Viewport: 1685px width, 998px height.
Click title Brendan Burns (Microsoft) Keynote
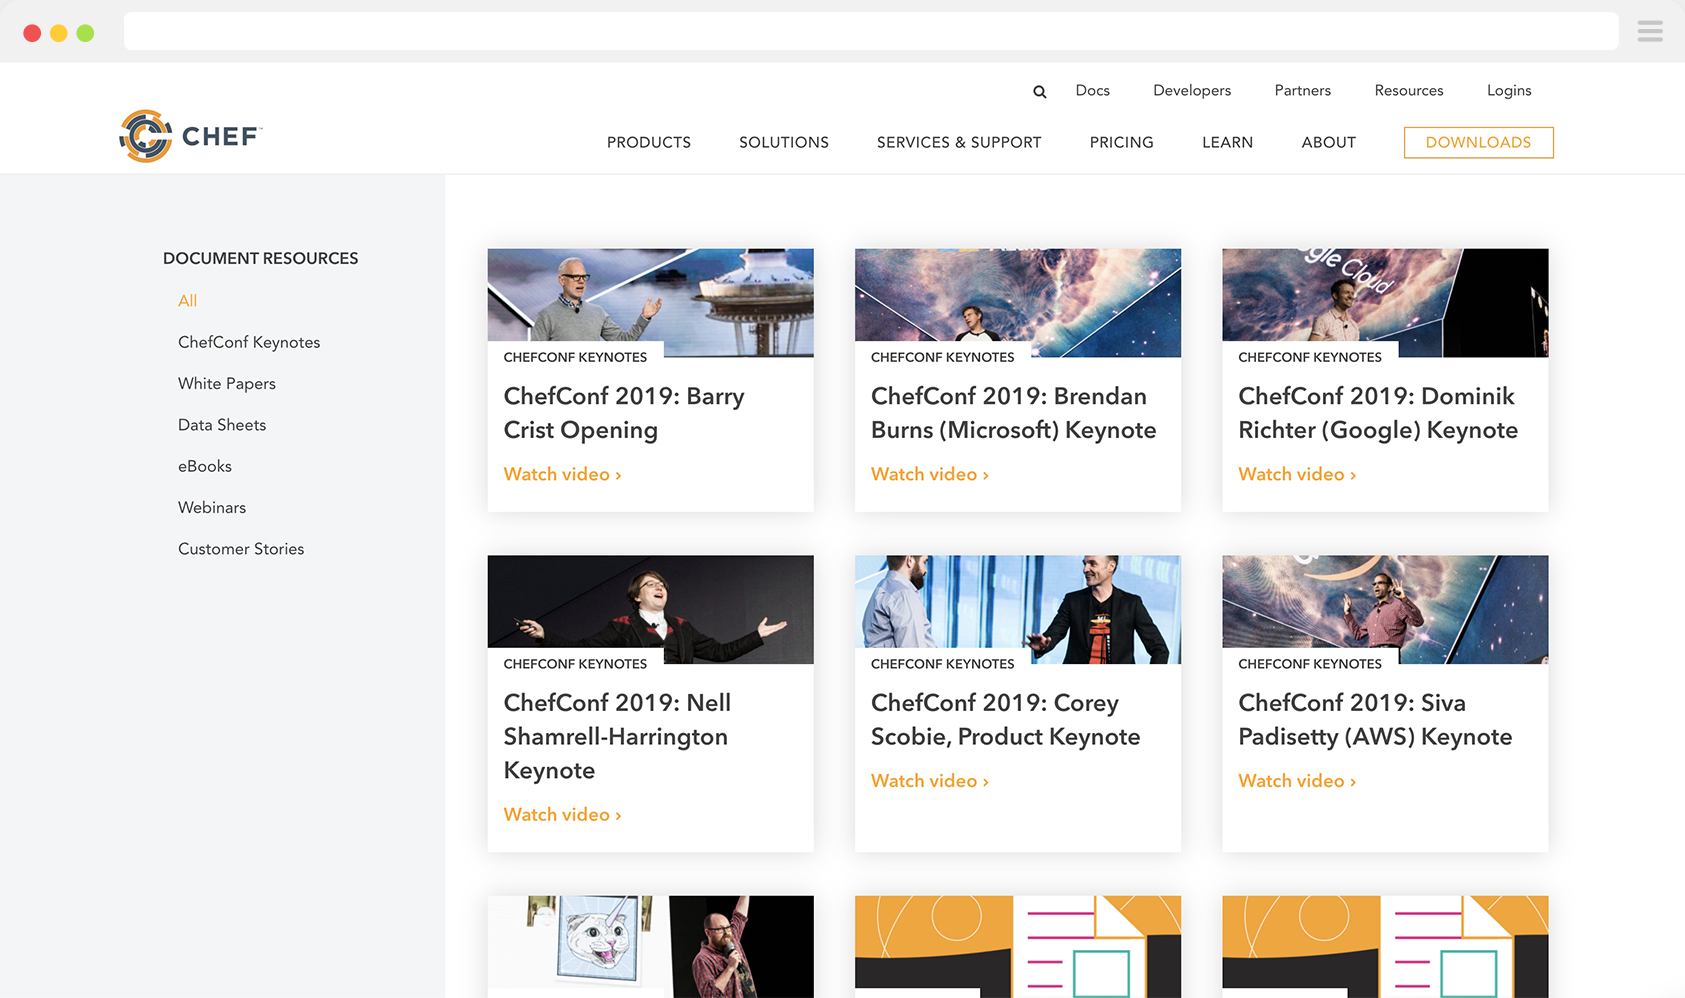pos(1013,413)
